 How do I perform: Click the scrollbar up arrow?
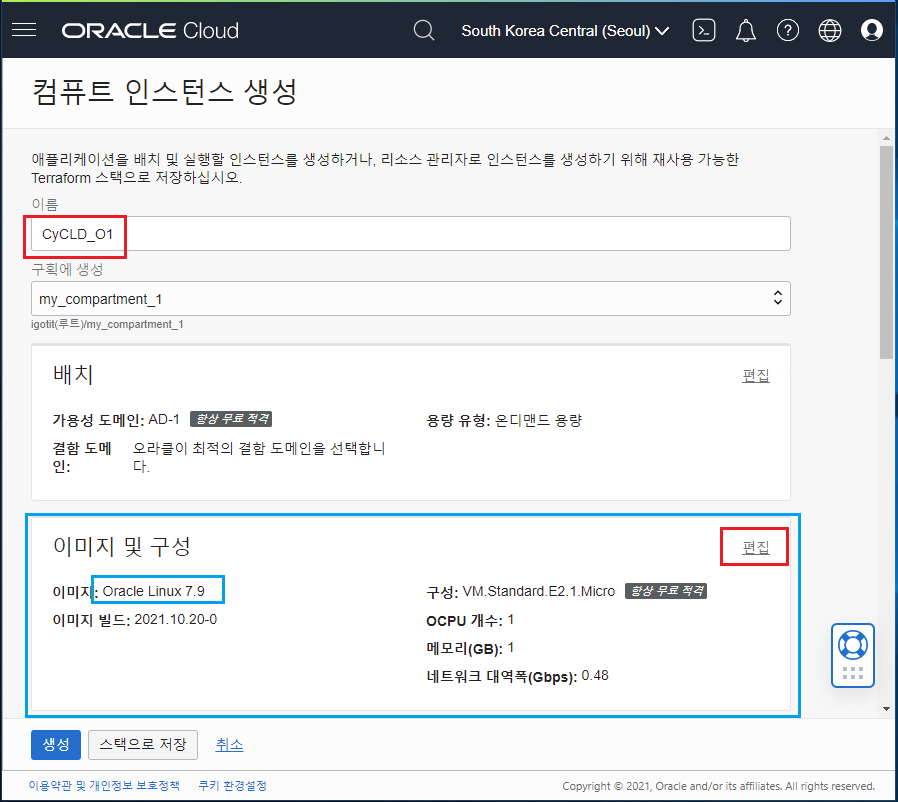886,138
